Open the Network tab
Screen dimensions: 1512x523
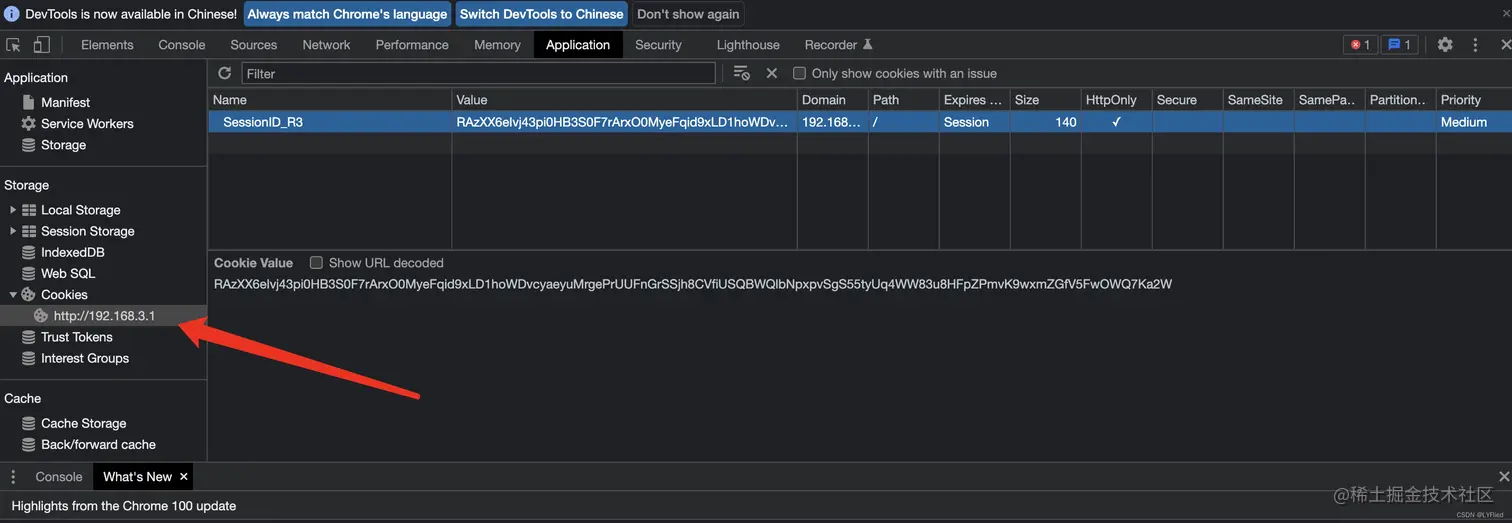click(x=326, y=45)
